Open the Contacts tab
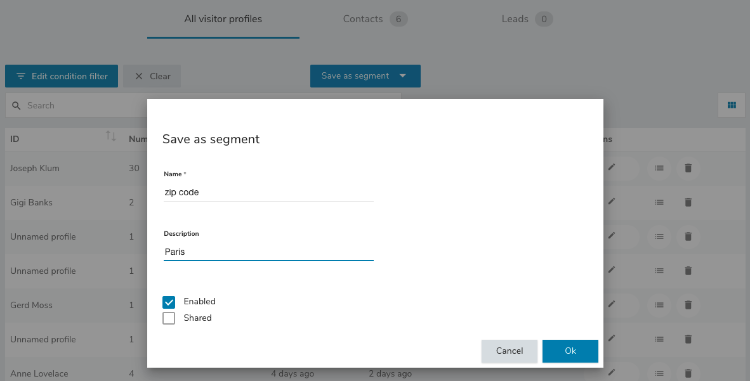This screenshot has width=750, height=381. click(x=375, y=19)
